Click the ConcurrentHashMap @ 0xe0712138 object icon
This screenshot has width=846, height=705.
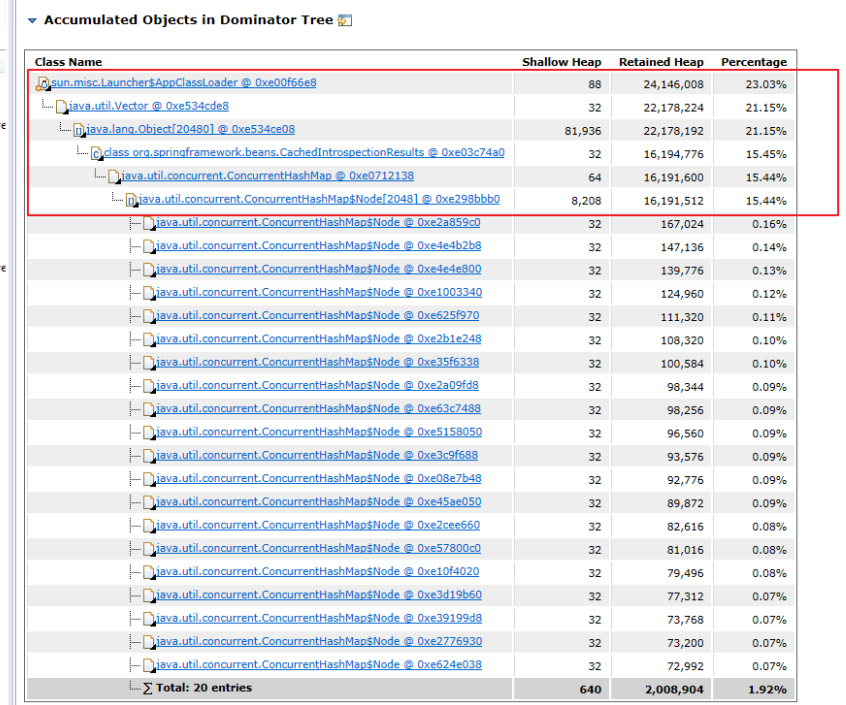tap(114, 176)
